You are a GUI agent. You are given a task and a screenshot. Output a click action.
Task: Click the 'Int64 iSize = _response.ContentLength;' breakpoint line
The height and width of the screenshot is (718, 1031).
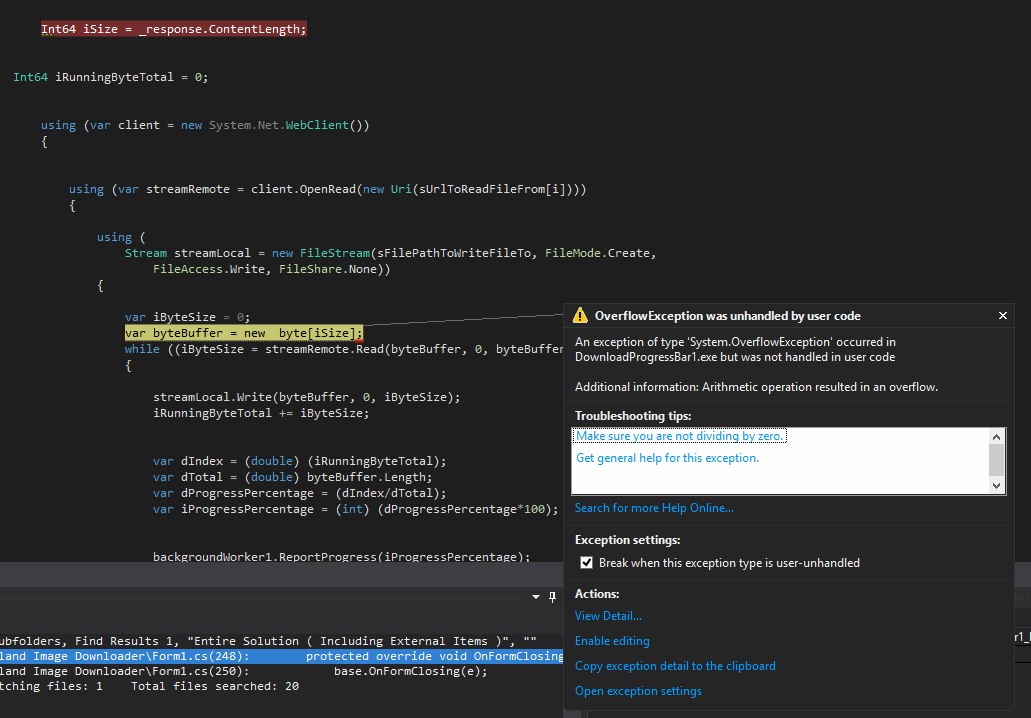point(174,29)
